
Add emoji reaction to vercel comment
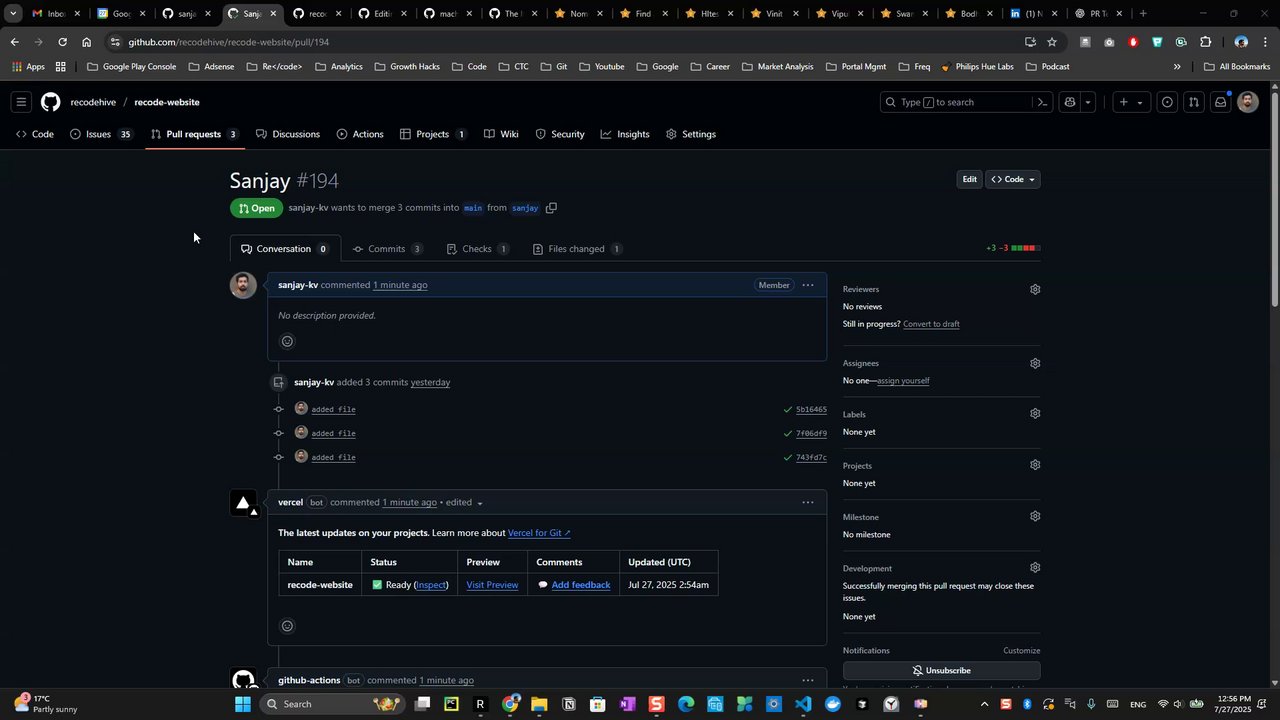(x=287, y=626)
